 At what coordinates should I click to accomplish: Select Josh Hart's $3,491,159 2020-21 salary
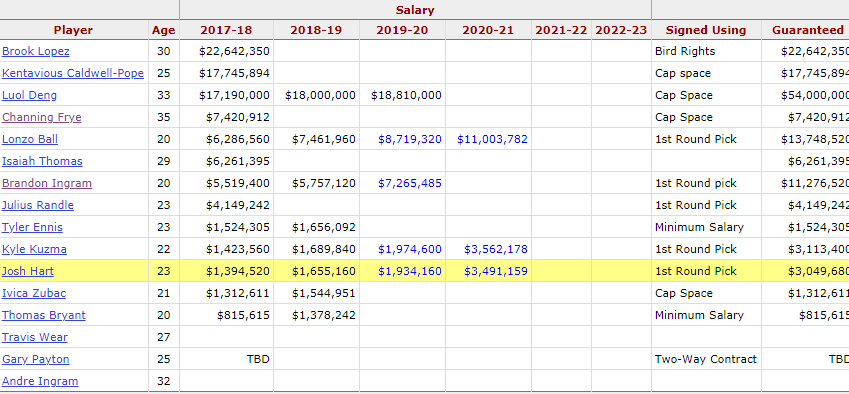495,271
